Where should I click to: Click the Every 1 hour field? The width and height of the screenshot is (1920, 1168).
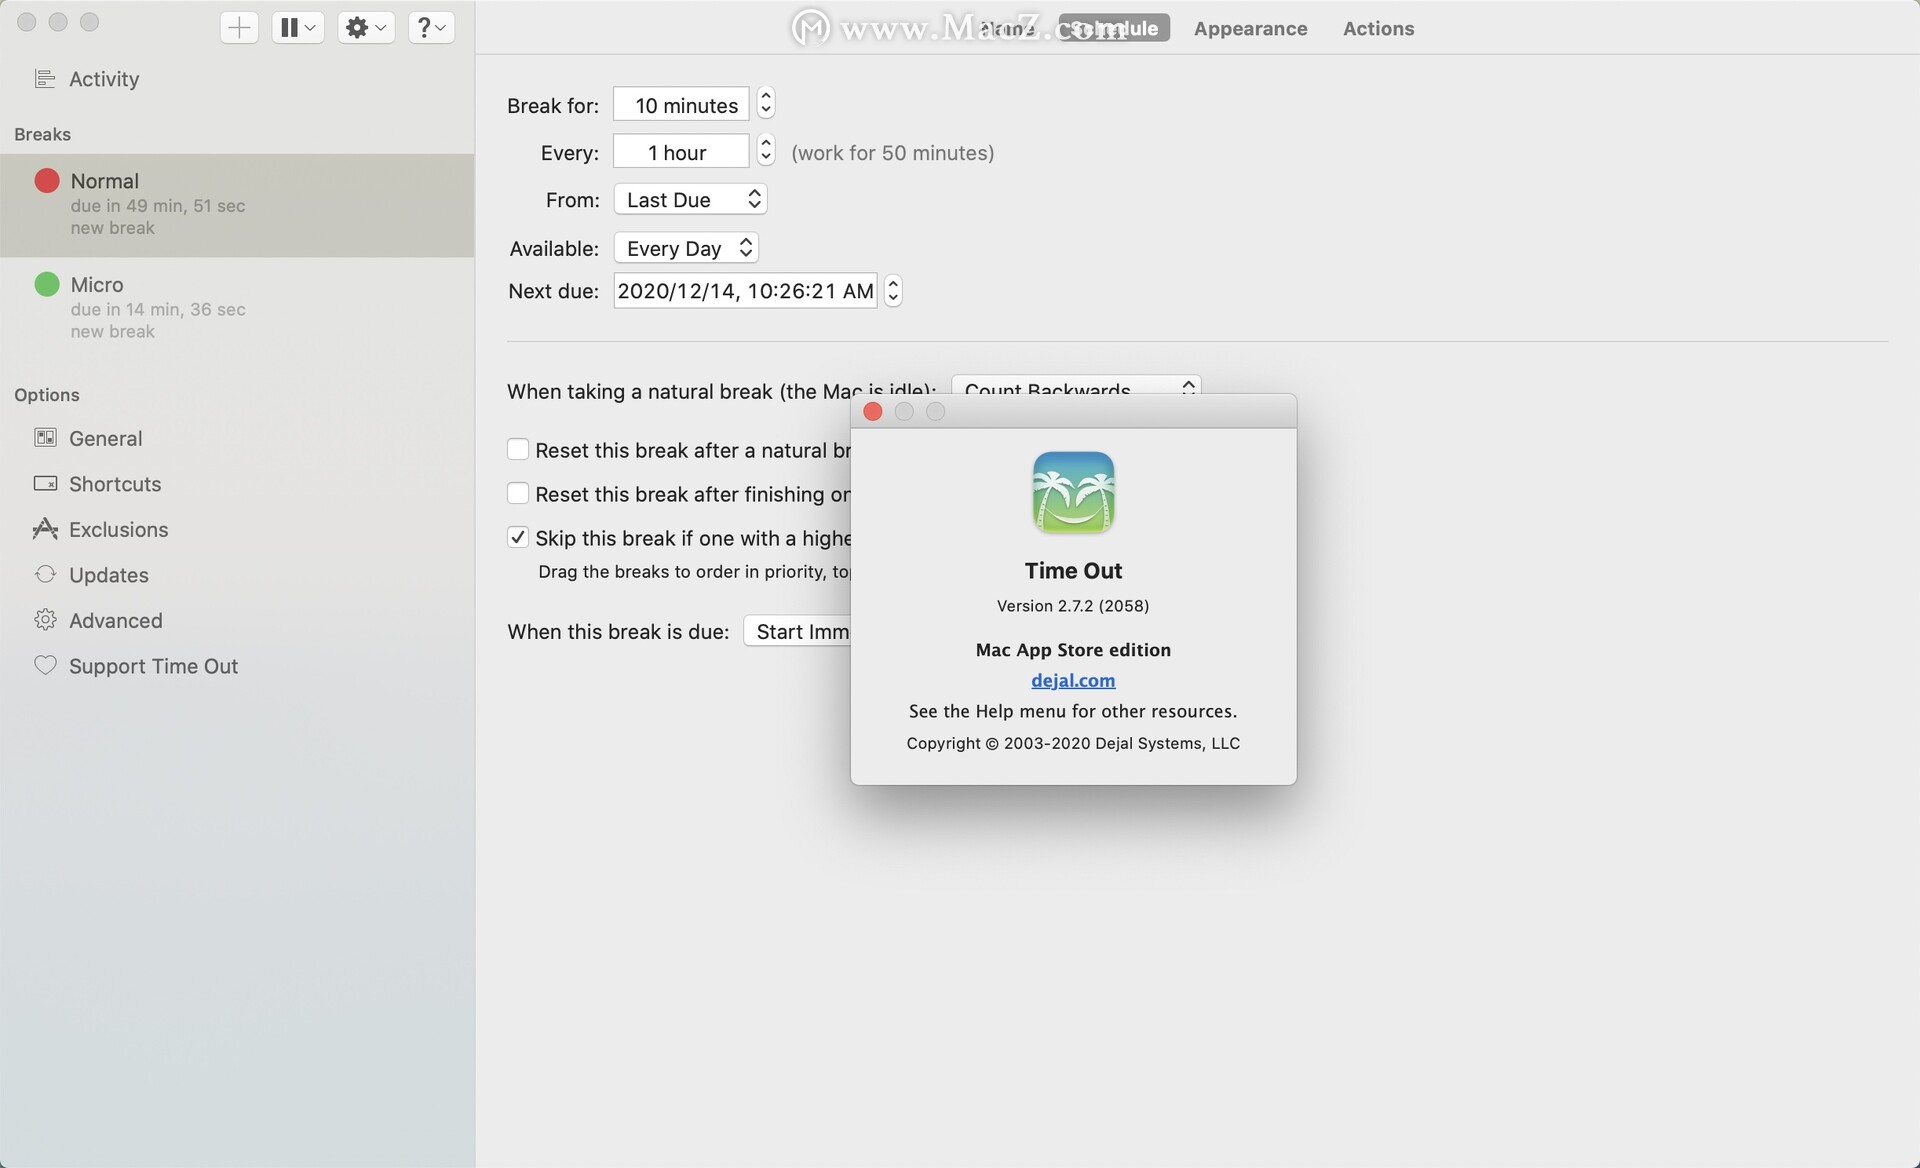681,151
